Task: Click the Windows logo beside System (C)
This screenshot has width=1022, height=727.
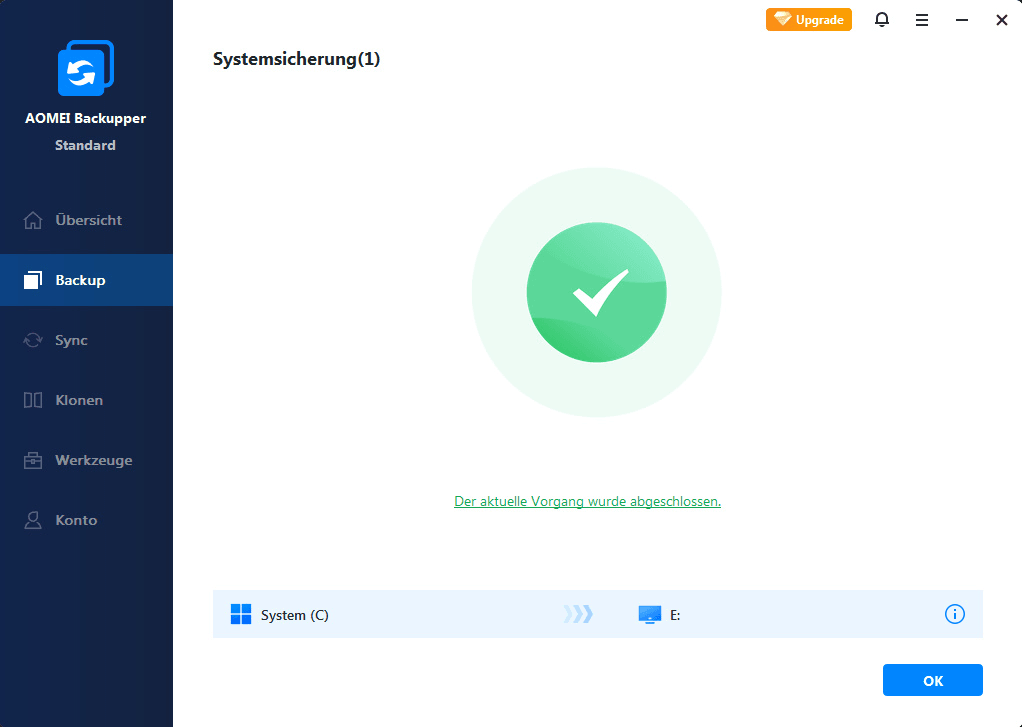Action: click(241, 614)
